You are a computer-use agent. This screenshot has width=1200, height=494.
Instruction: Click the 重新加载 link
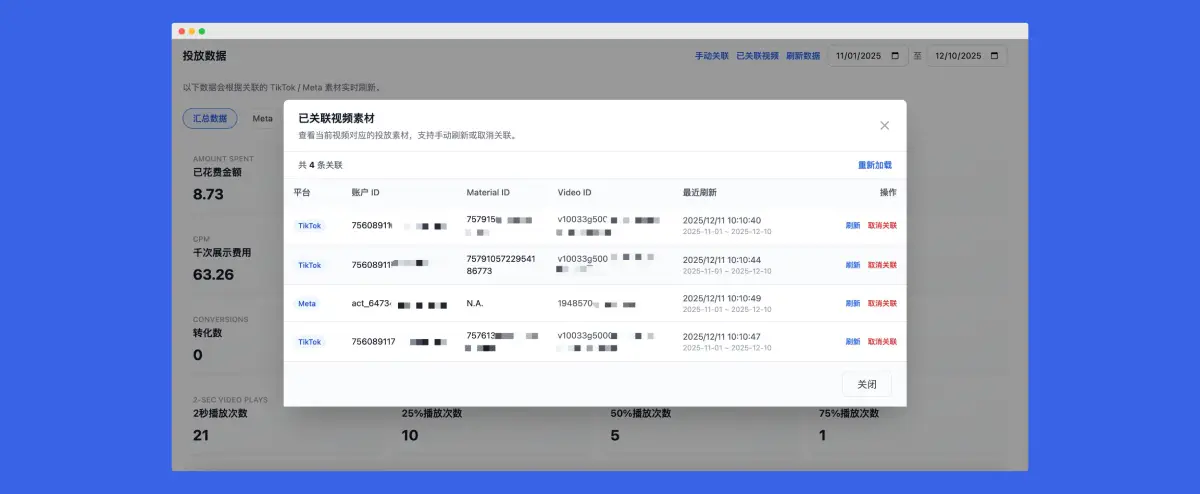[x=874, y=165]
